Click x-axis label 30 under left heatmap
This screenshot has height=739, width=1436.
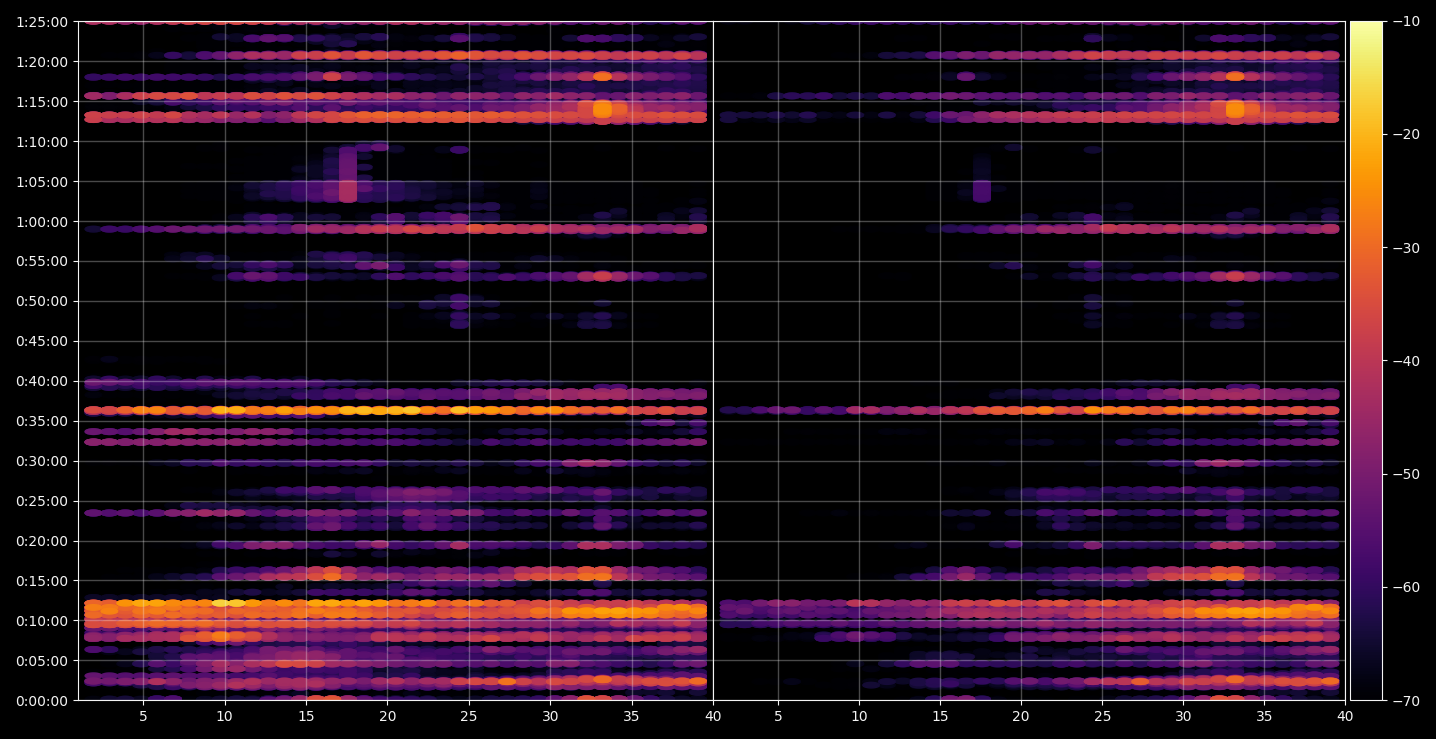tap(550, 716)
